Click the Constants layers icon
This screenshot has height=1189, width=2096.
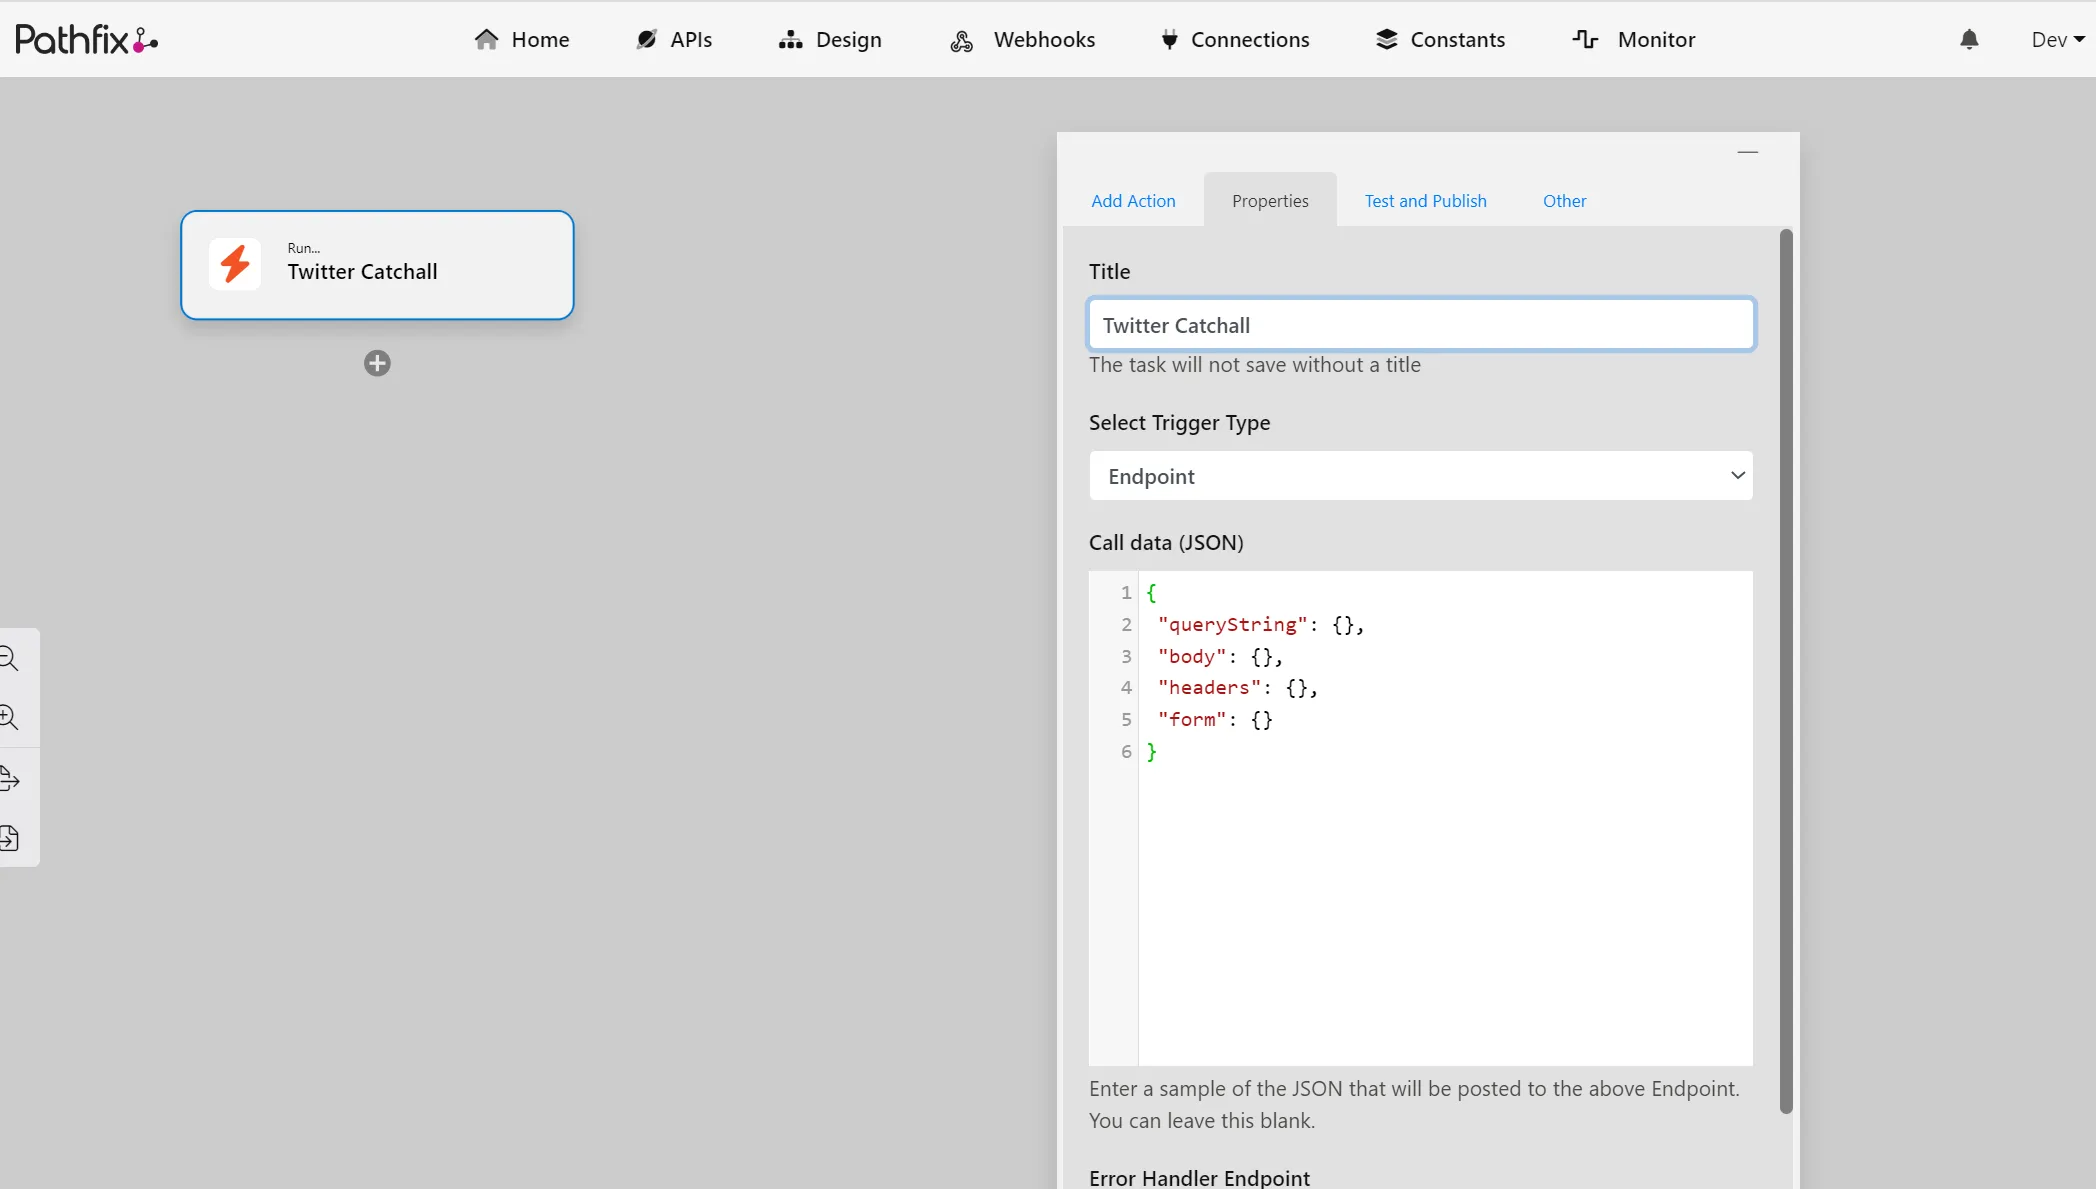pos(1386,39)
